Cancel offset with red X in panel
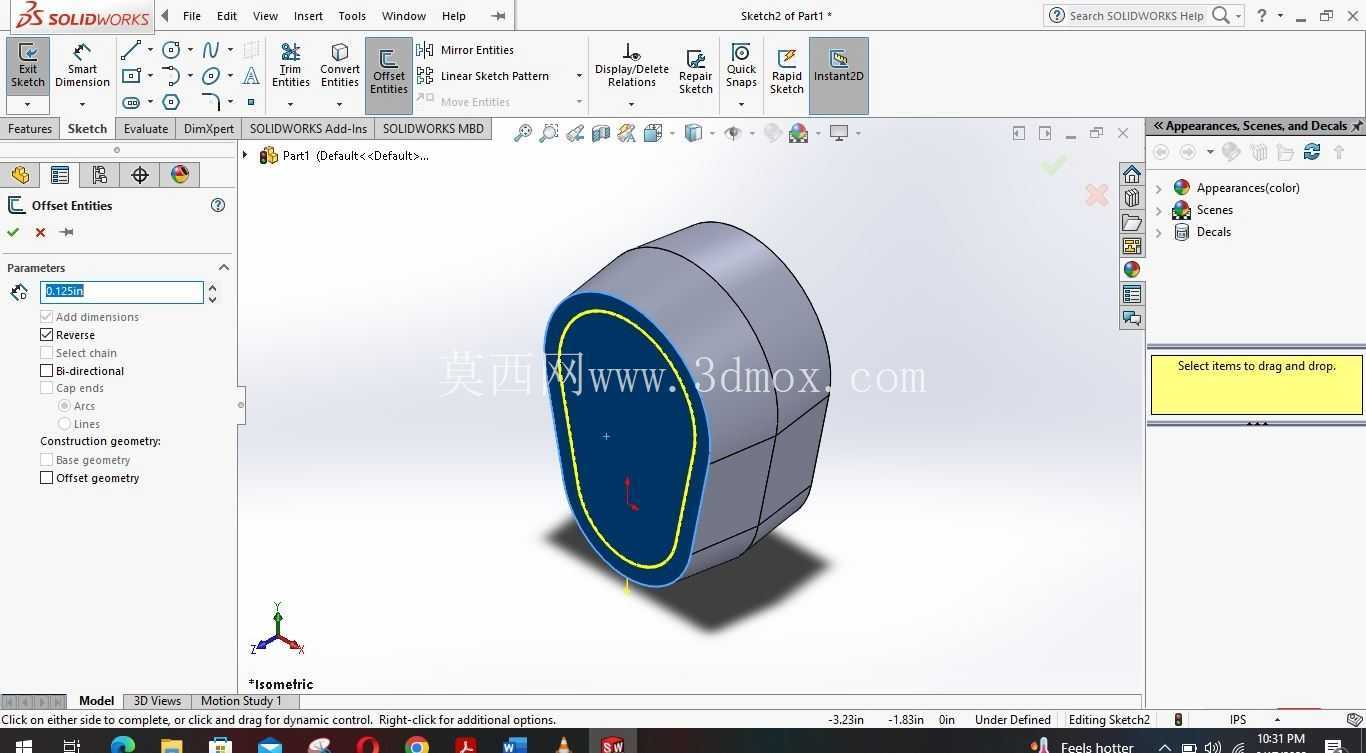The height and width of the screenshot is (753, 1366). click(40, 232)
